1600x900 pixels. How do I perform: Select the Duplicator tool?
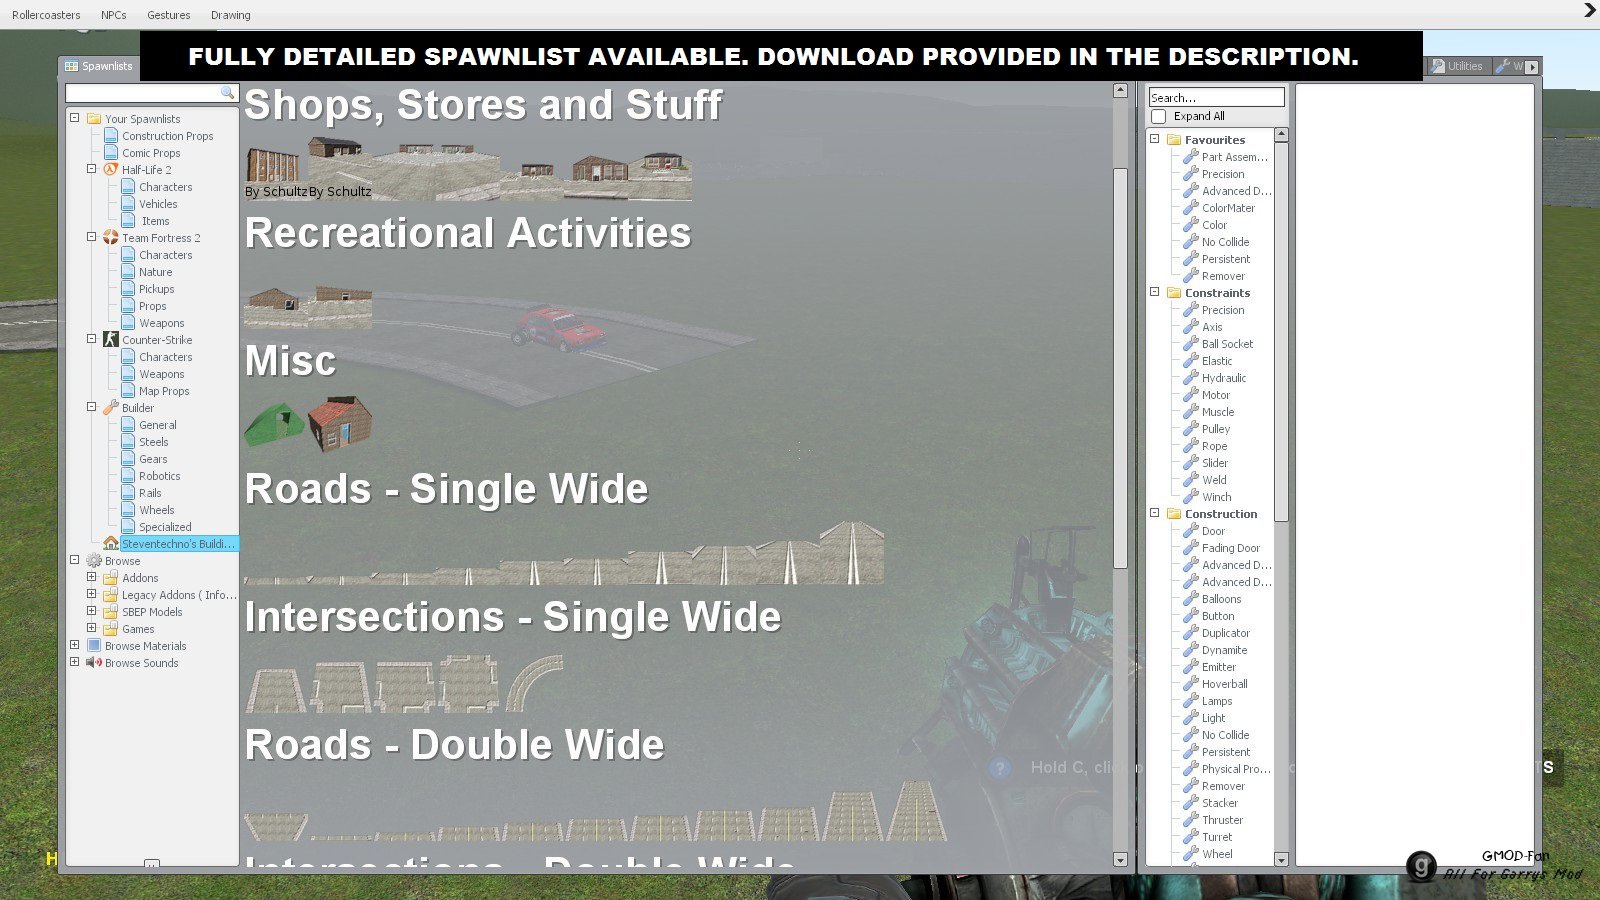click(1226, 633)
